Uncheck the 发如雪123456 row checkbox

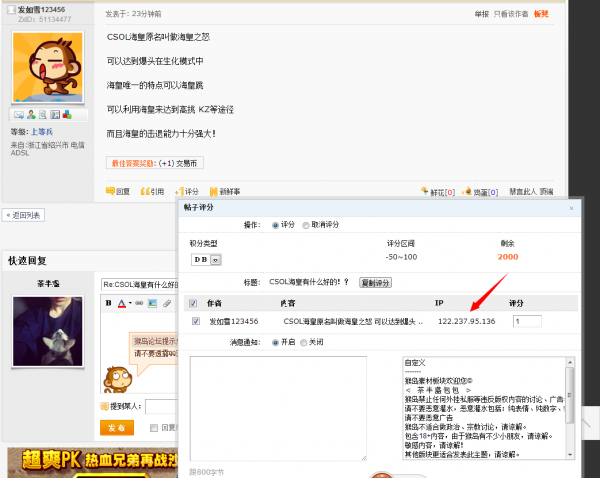coord(196,321)
